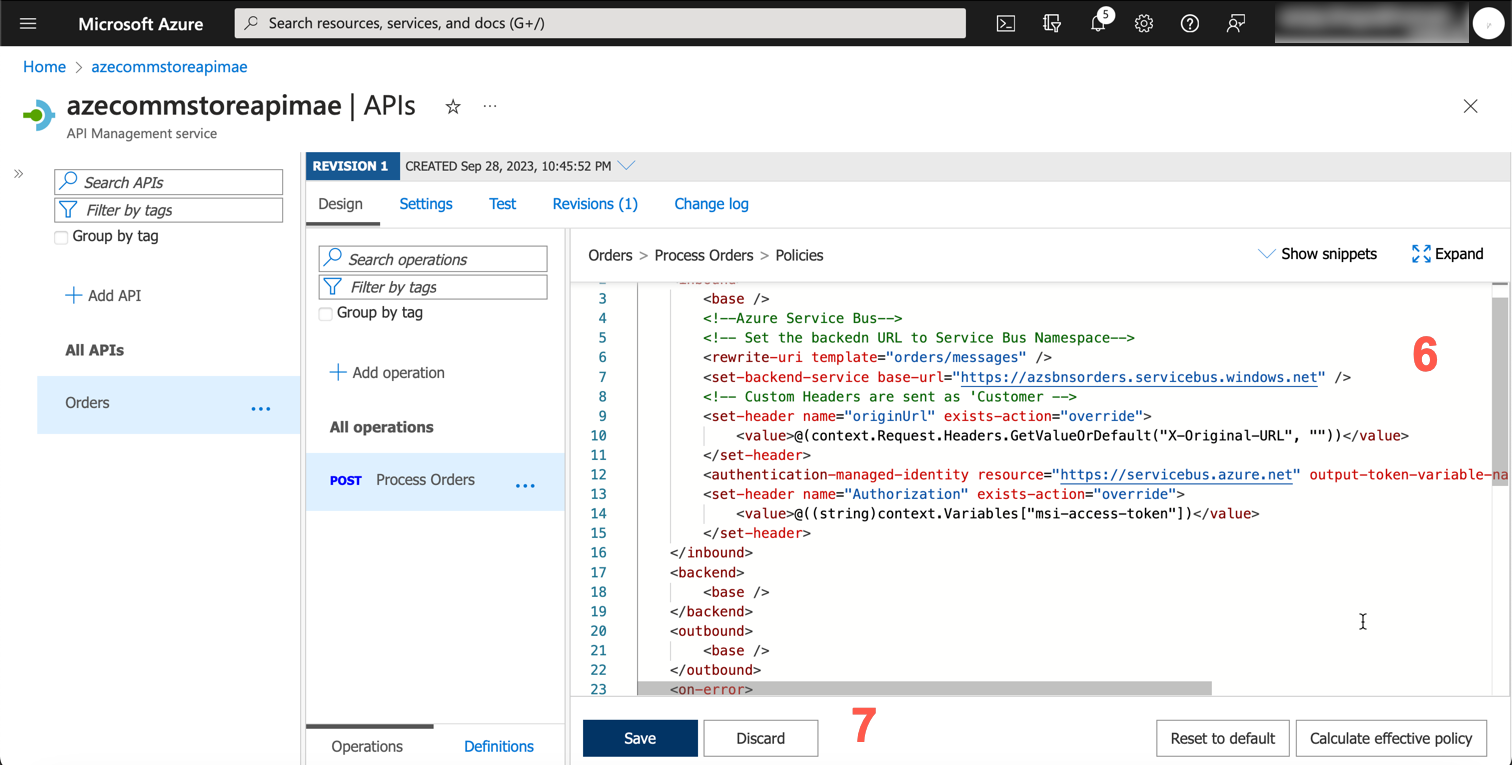Expand the revision dropdown chevron
Viewport: 1512px width, 765px height.
click(626, 166)
